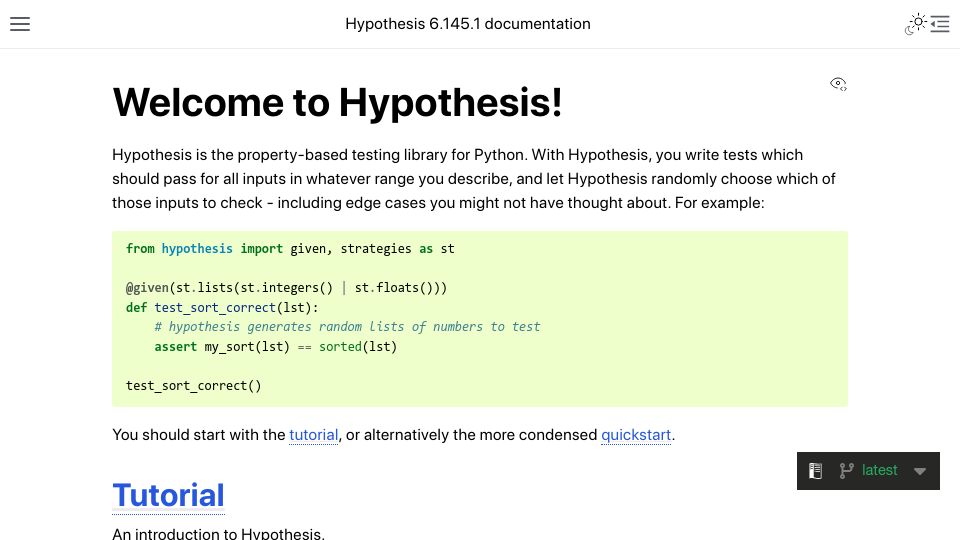This screenshot has width=960, height=540.
Task: Click the view page source eye icon
Action: [x=838, y=84]
